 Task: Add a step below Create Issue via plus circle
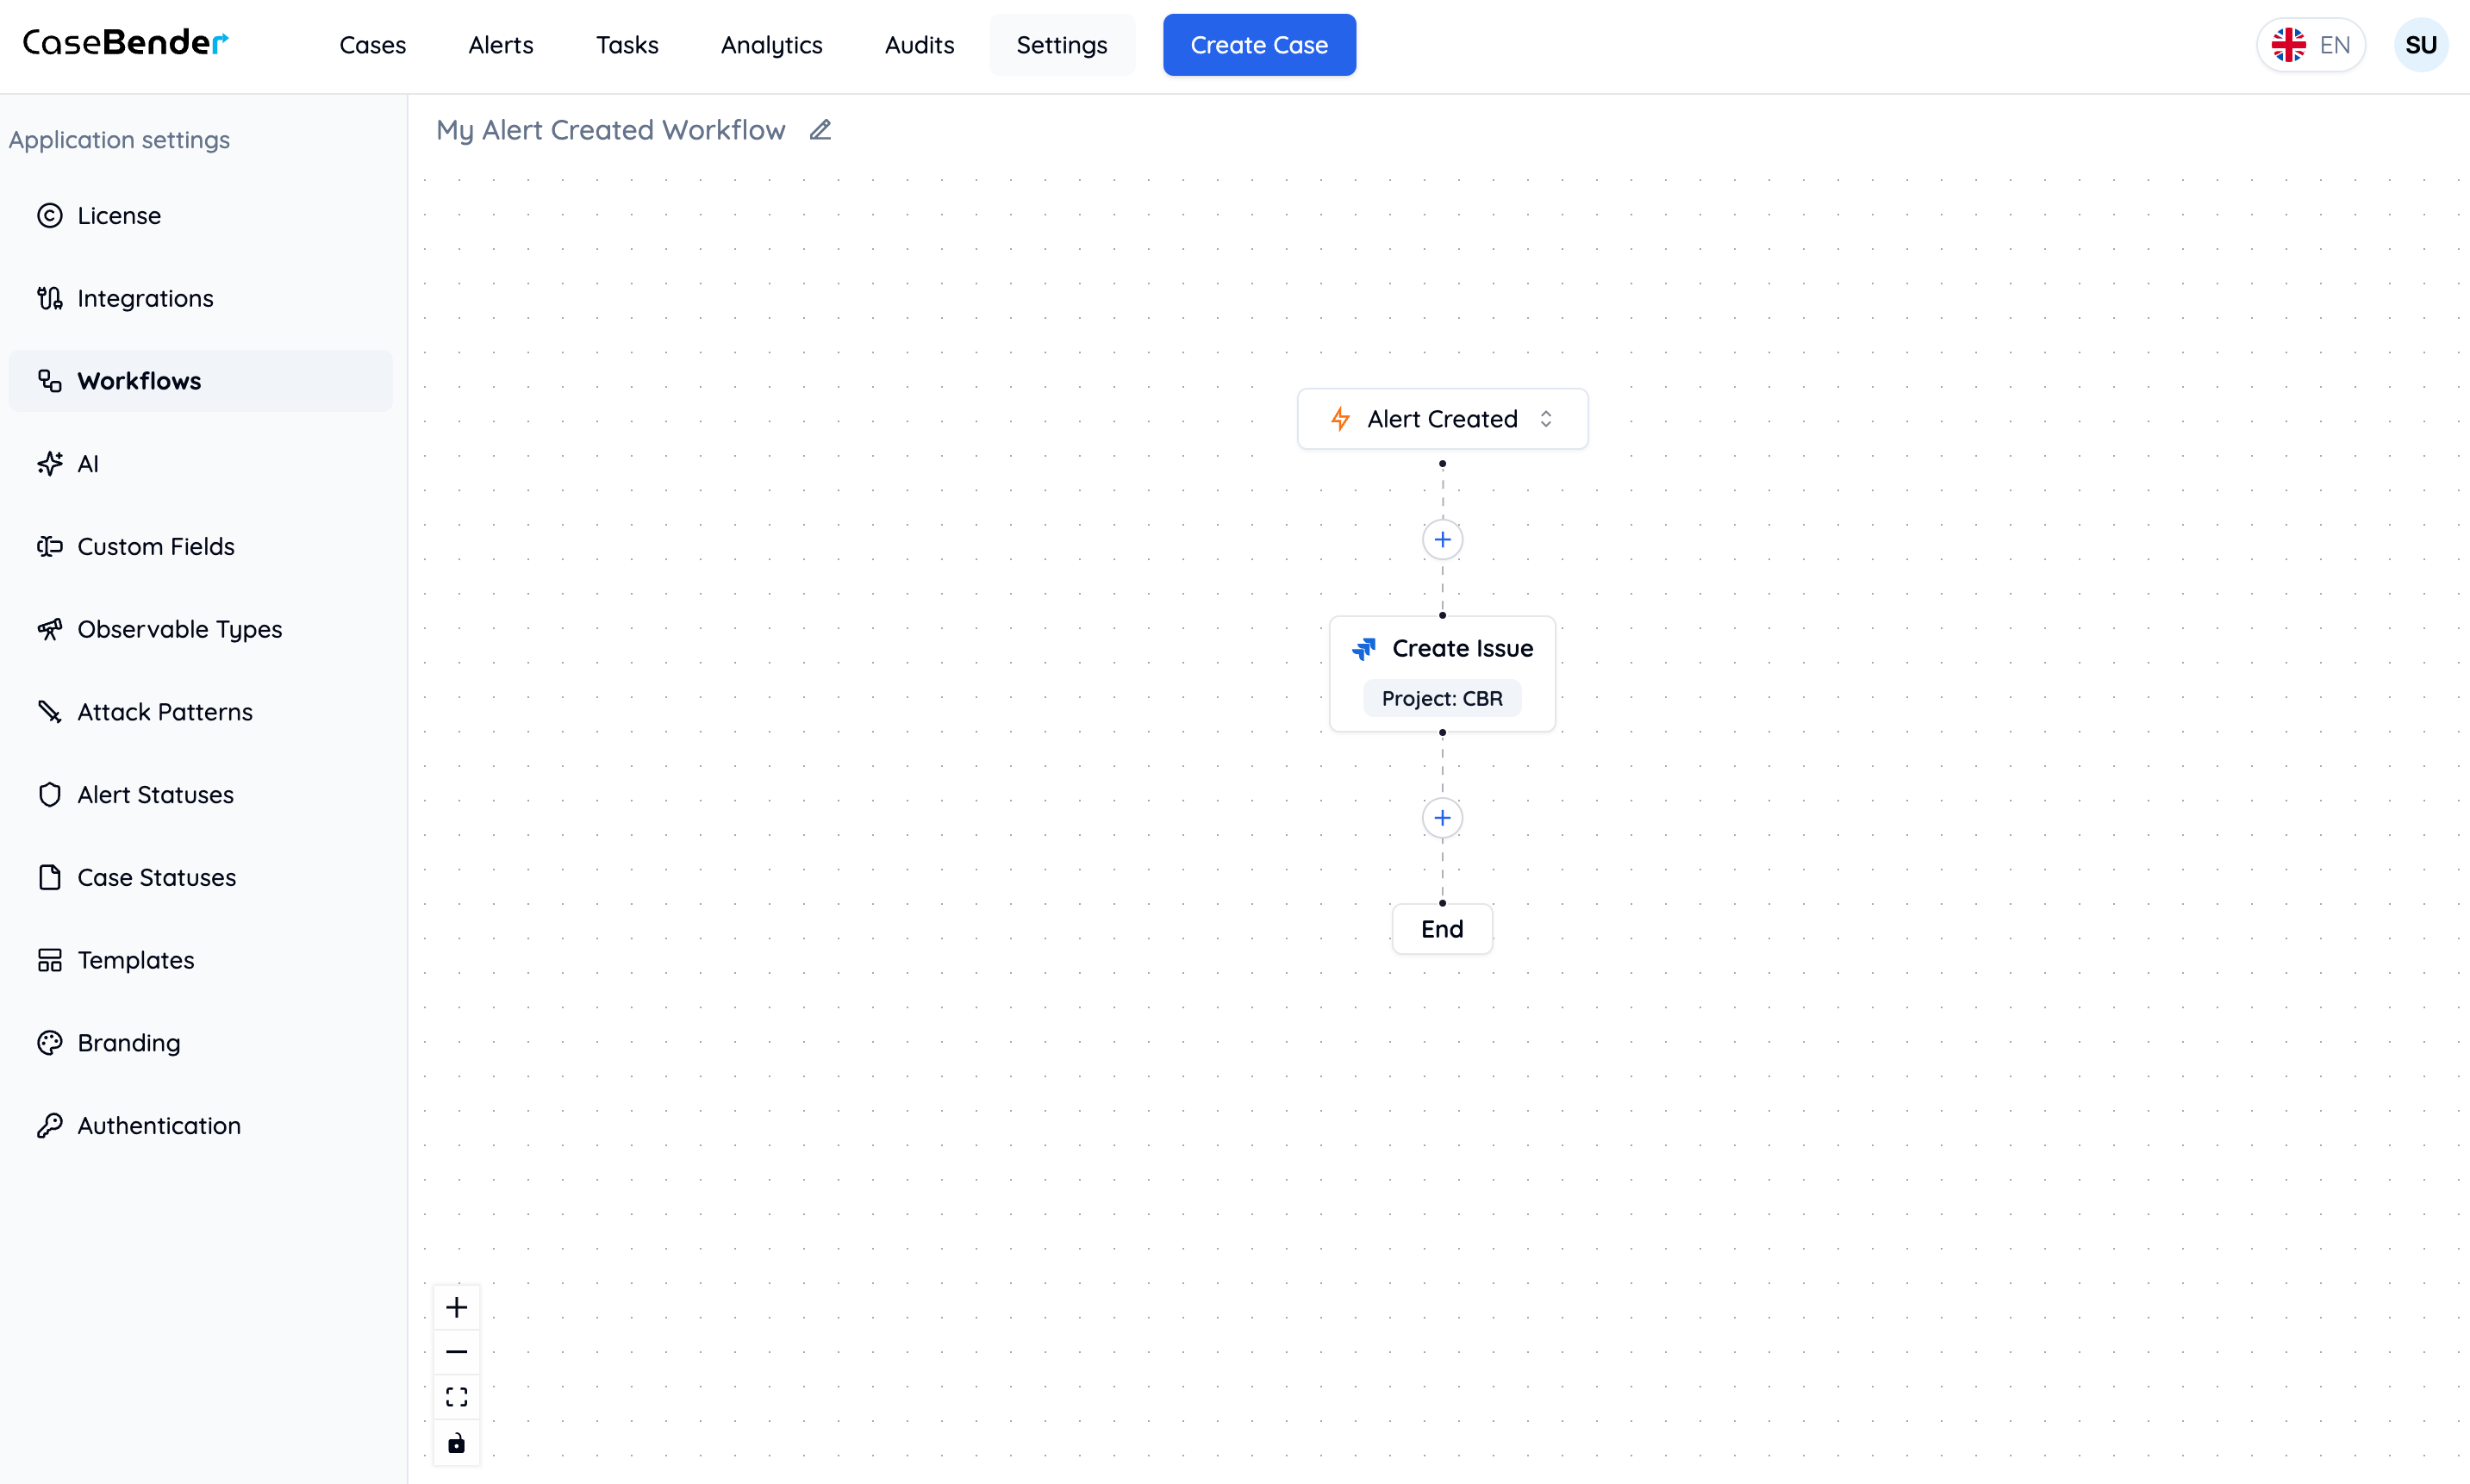[1441, 817]
